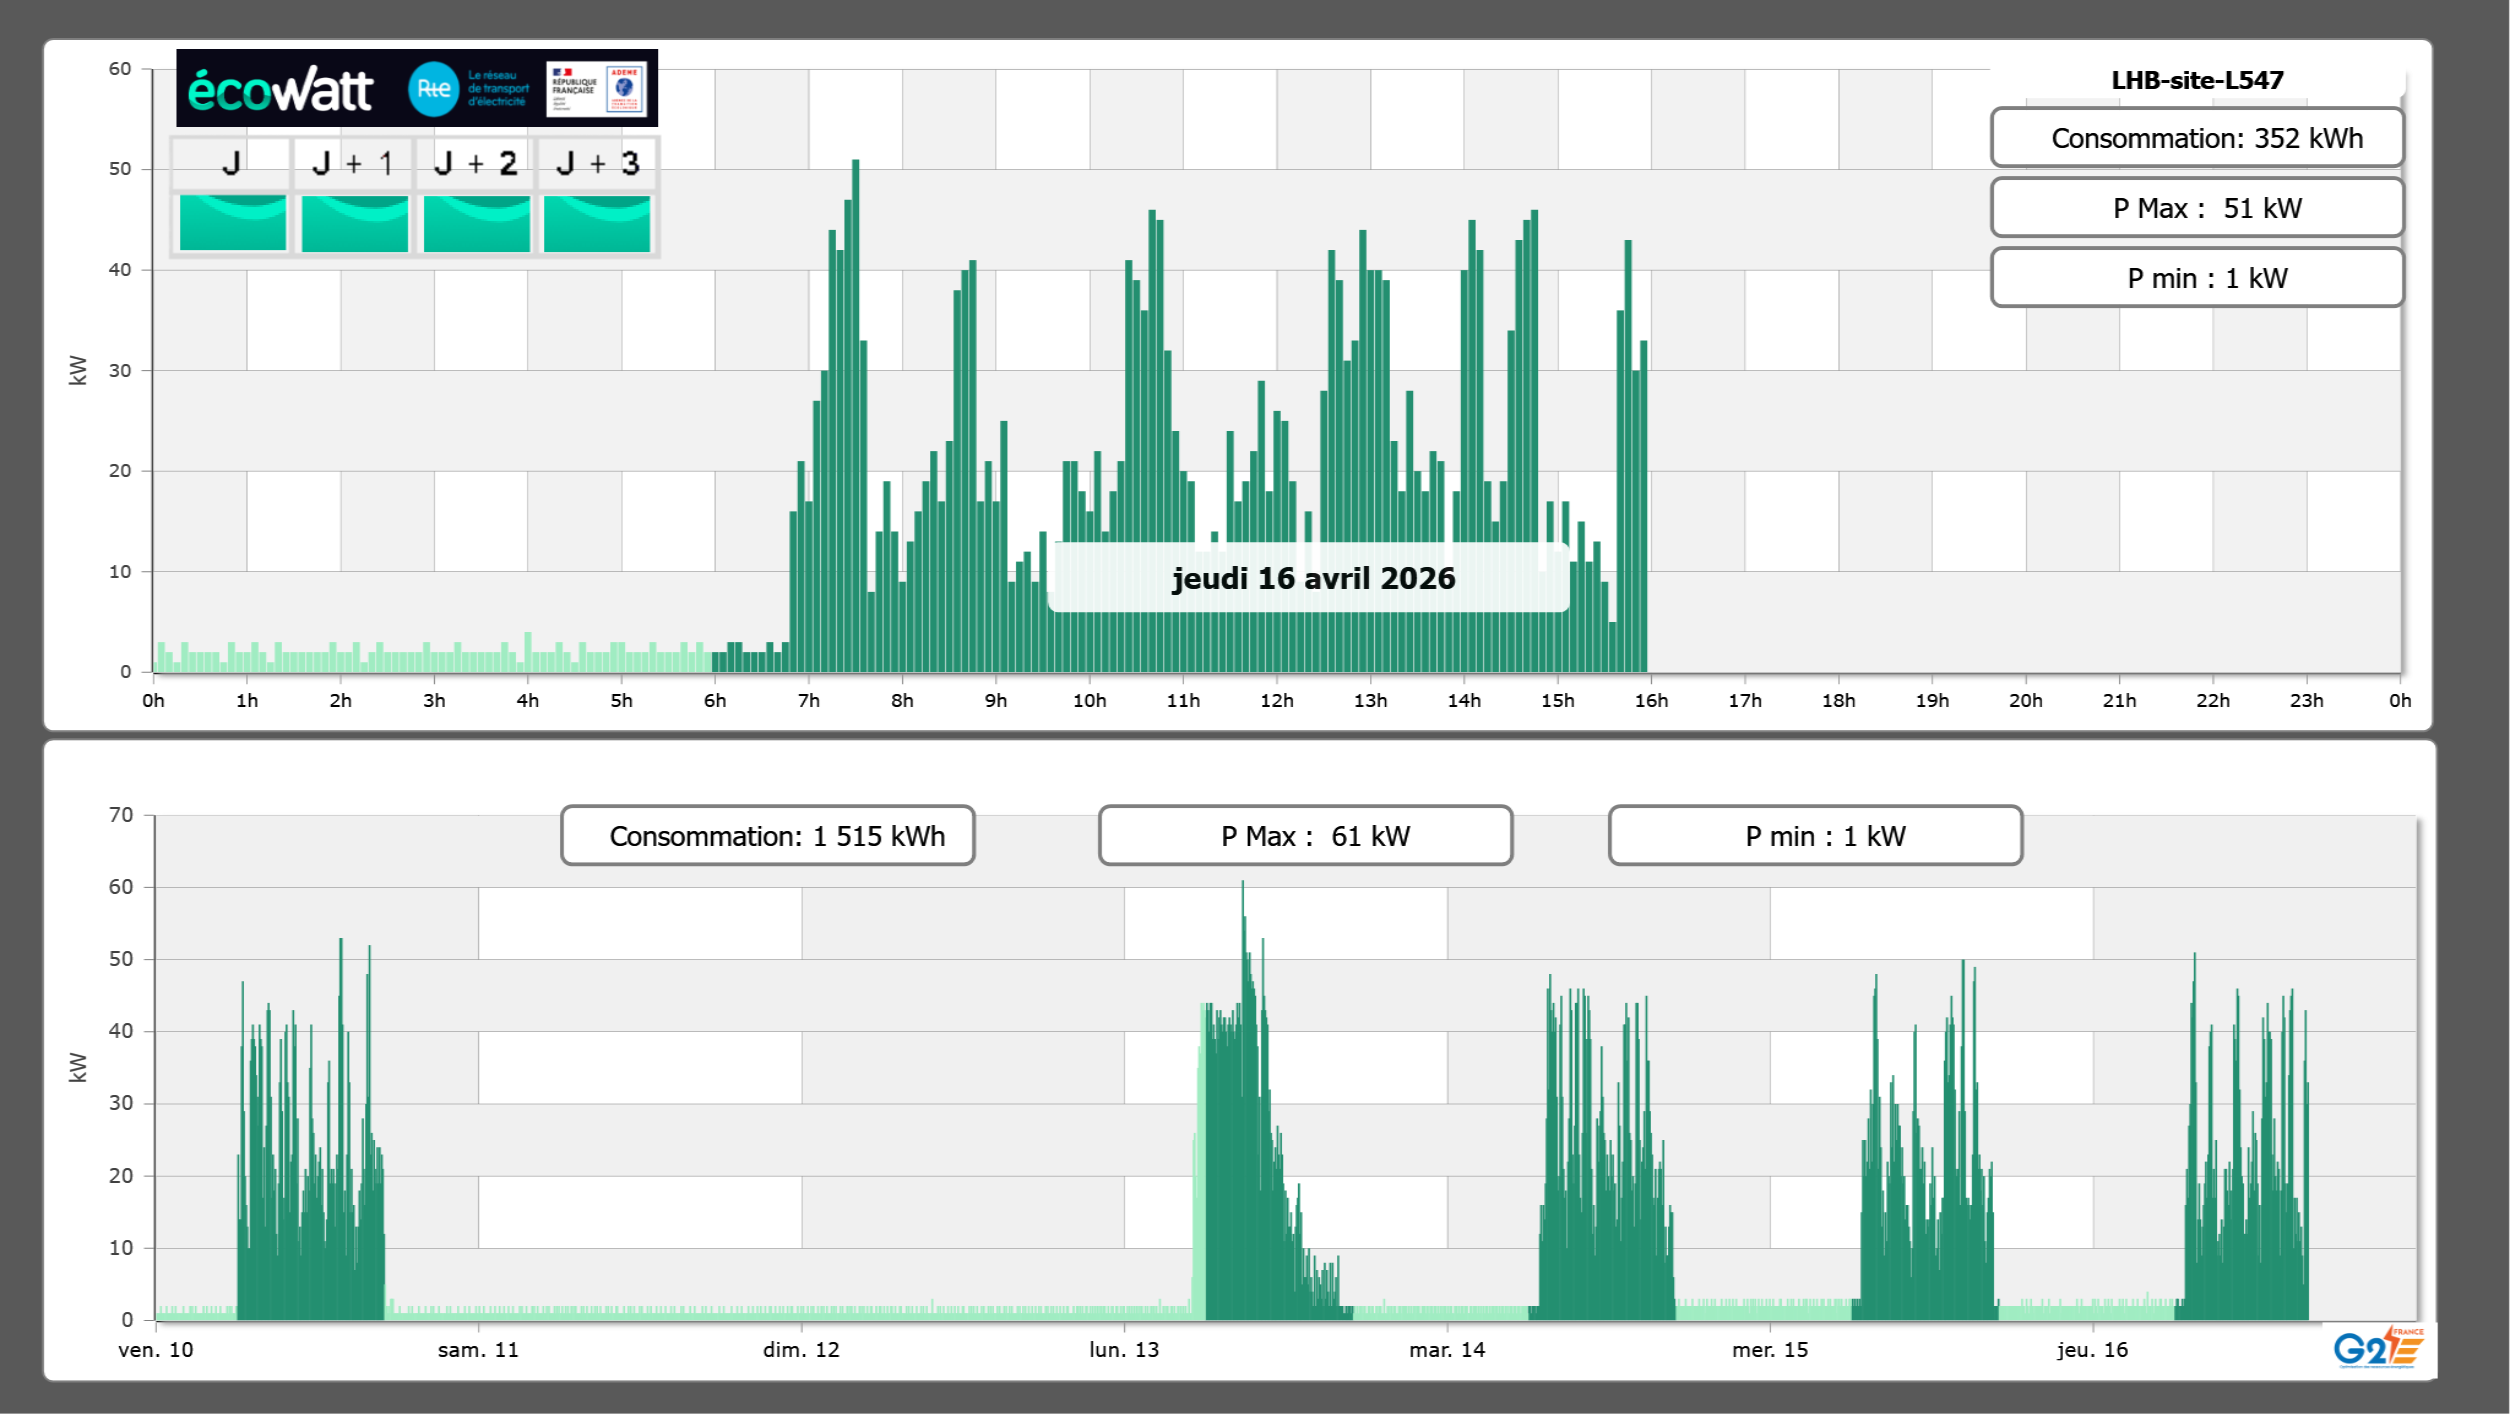Click the Consommation: 352 kWh box

(2196, 138)
